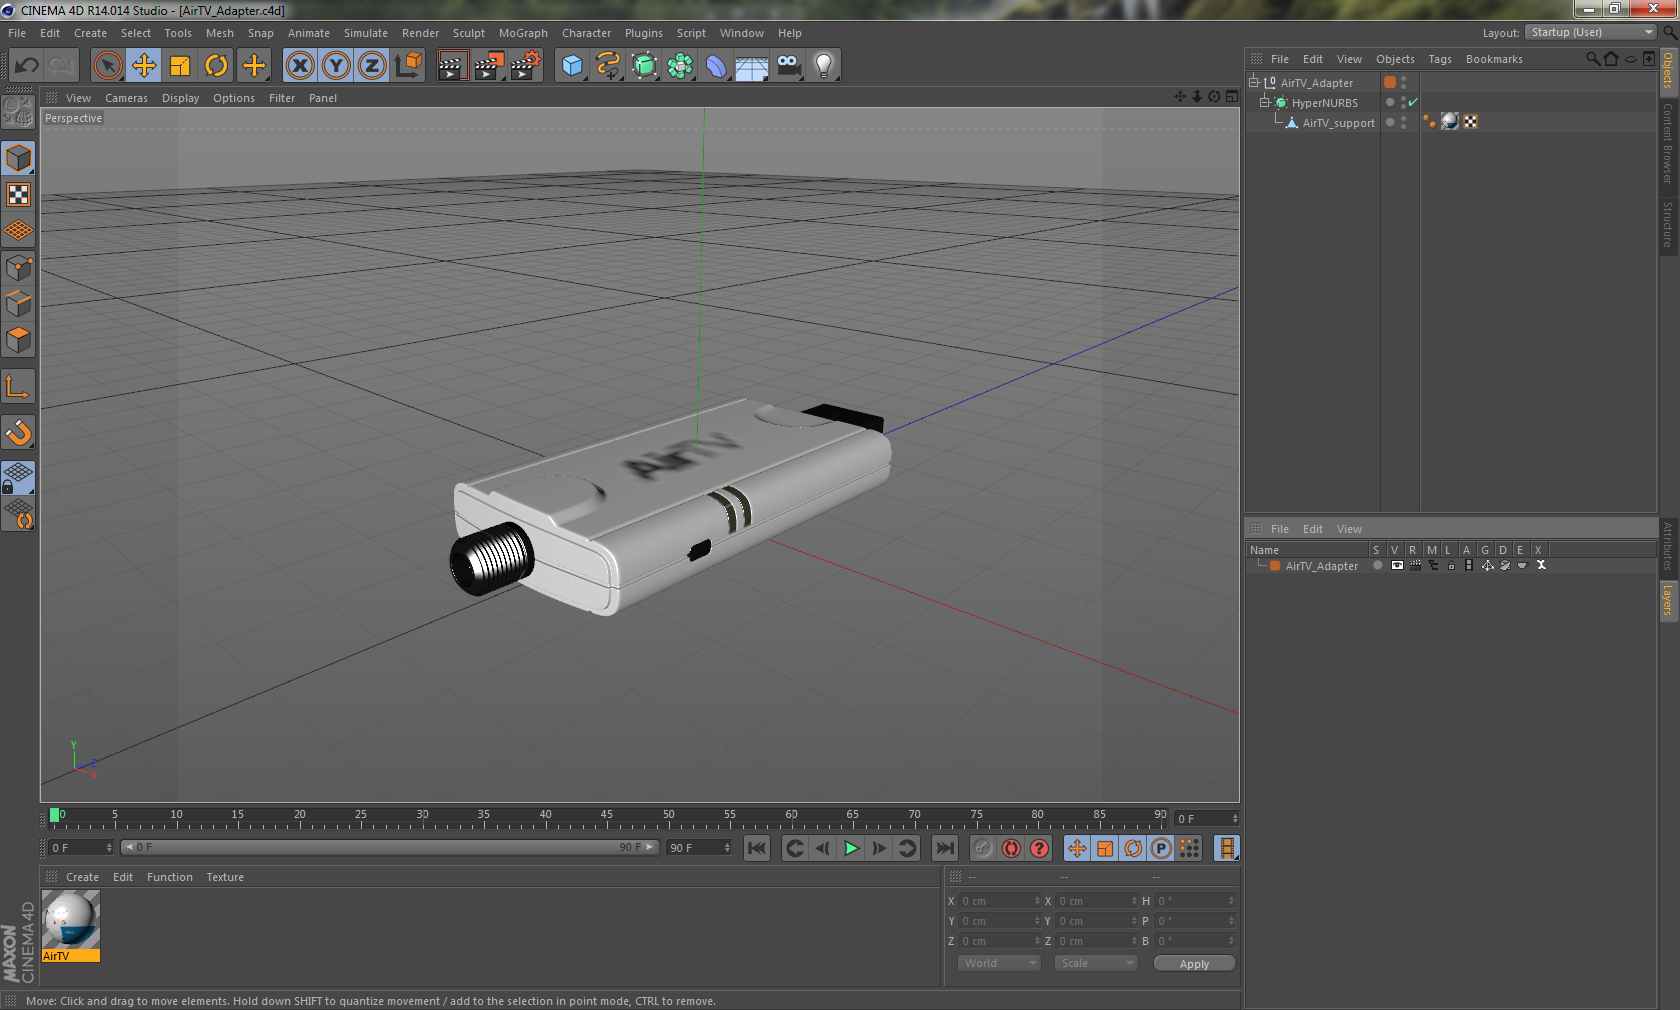1680x1010 pixels.
Task: Switch to Edges mode
Action: (x=18, y=303)
